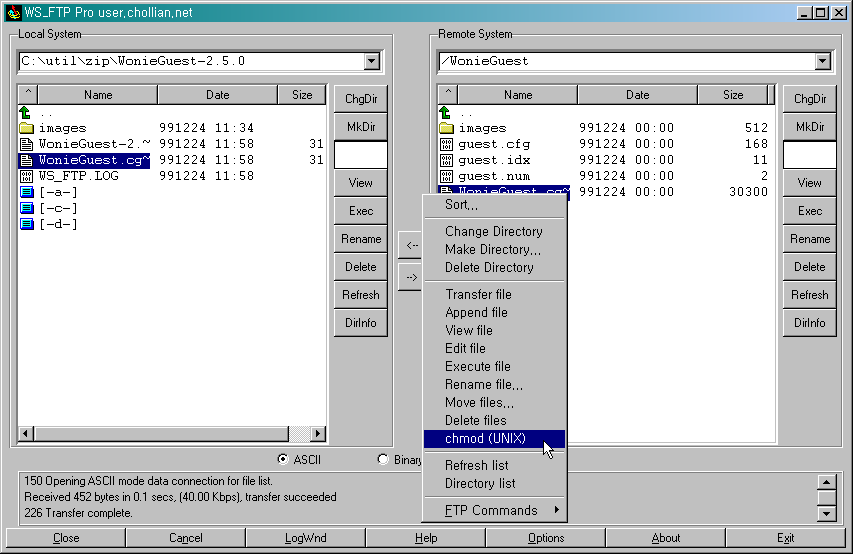Click local Rename button
853x554 pixels.
pyautogui.click(x=361, y=239)
